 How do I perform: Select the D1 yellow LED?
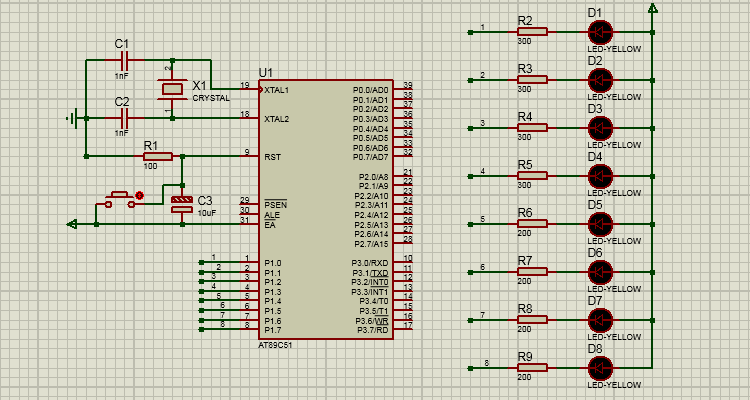point(600,33)
